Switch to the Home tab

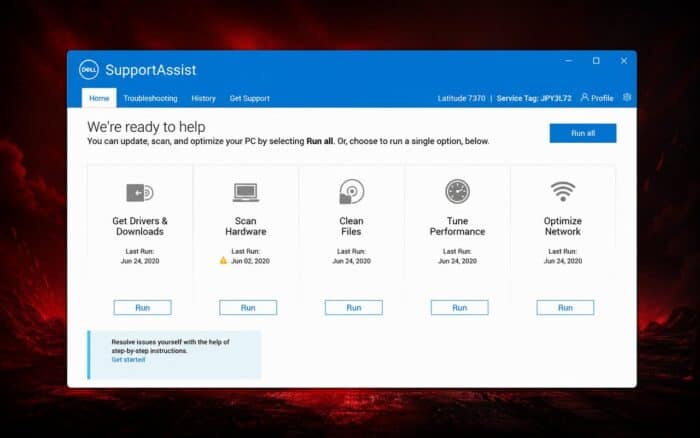[99, 98]
